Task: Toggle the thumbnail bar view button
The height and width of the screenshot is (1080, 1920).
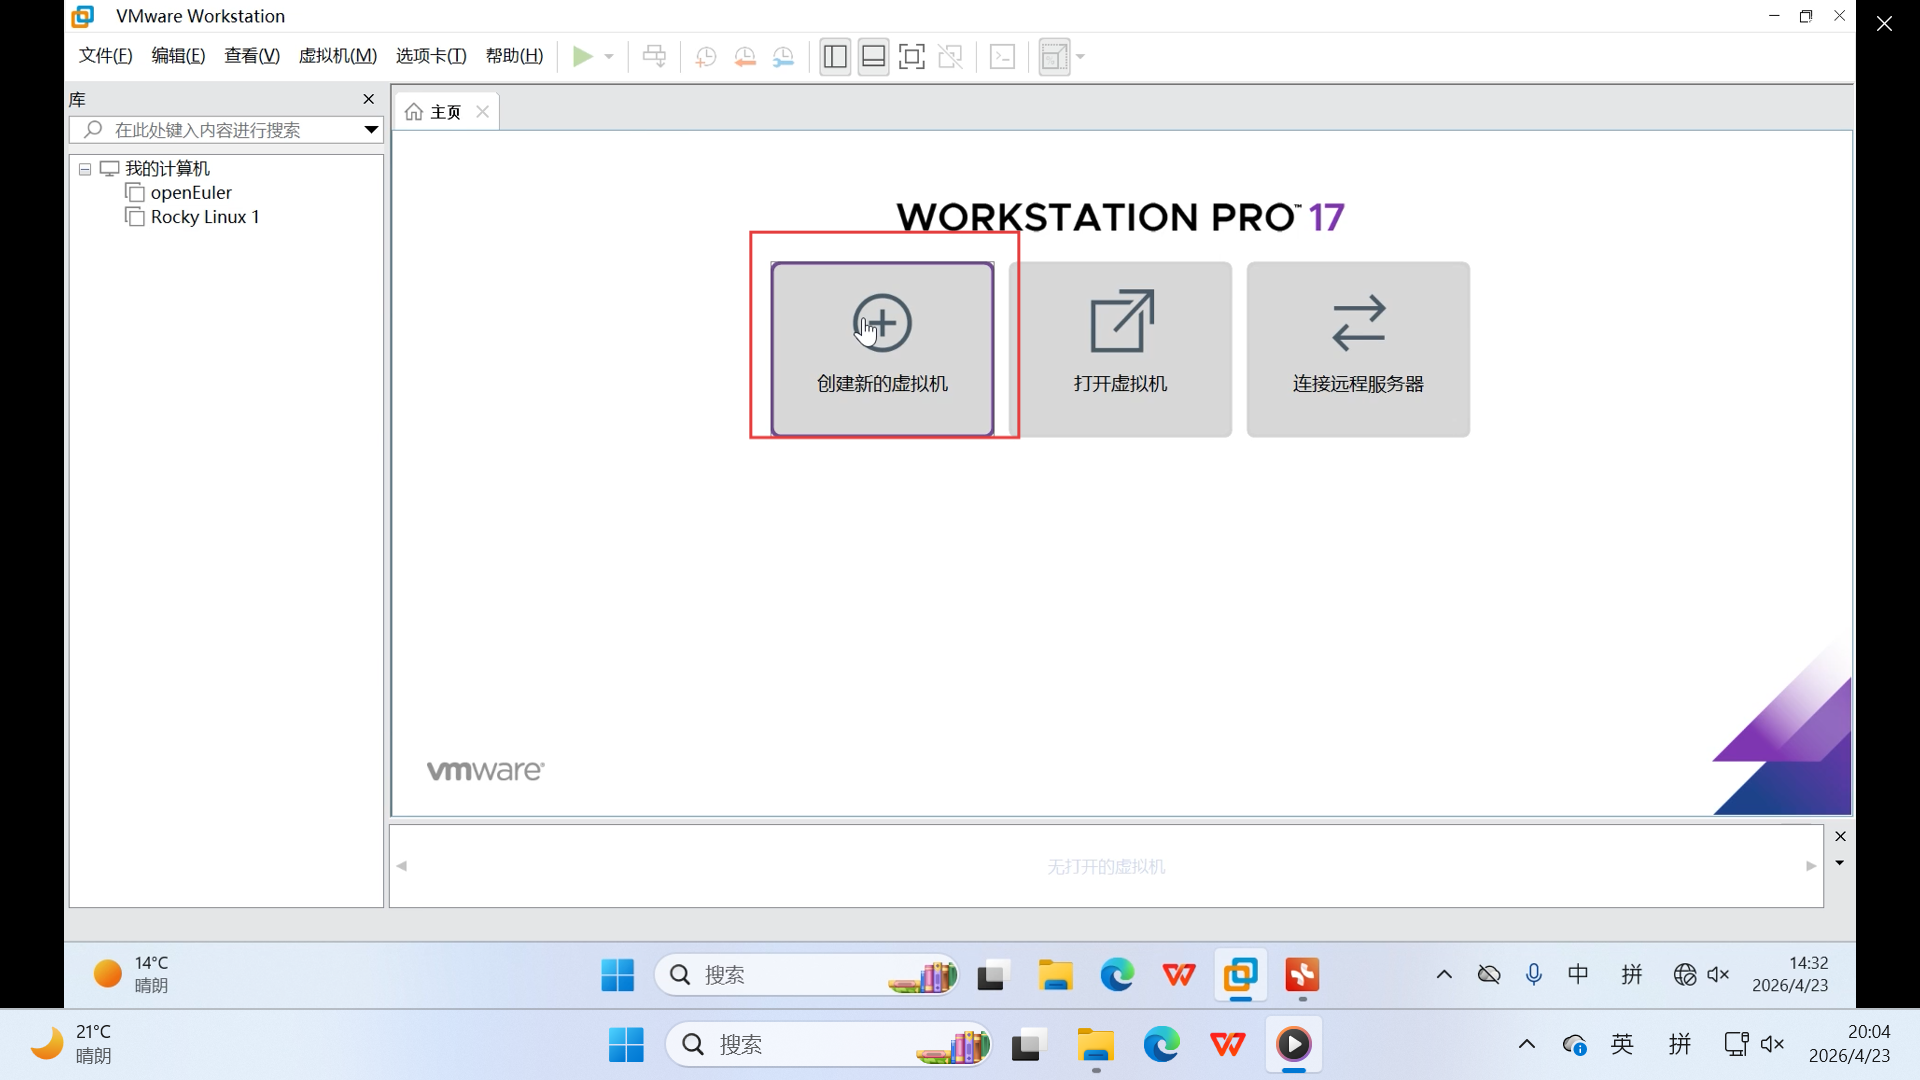Action: click(873, 57)
